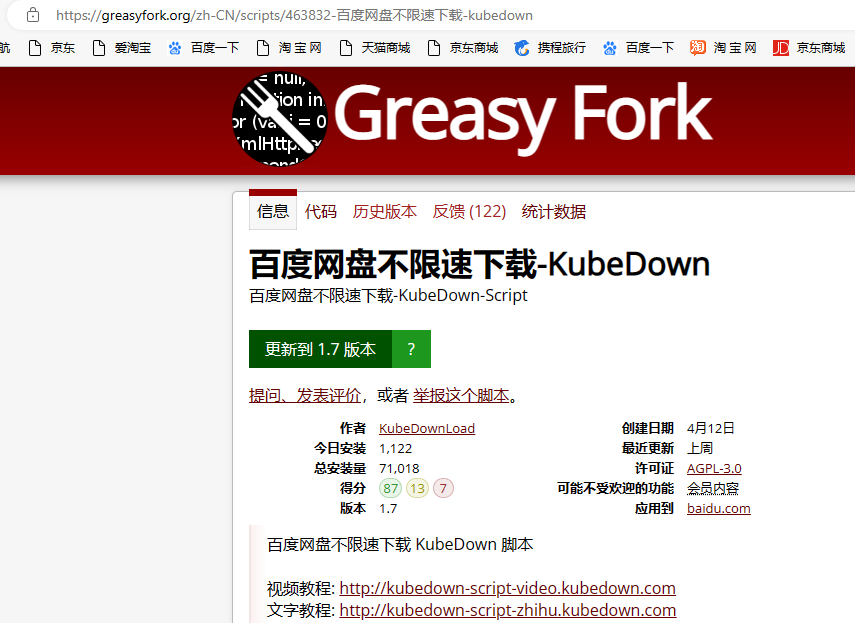Screen dimensions: 855x623
Task: Switch to the 信息 tab
Action: tap(273, 211)
